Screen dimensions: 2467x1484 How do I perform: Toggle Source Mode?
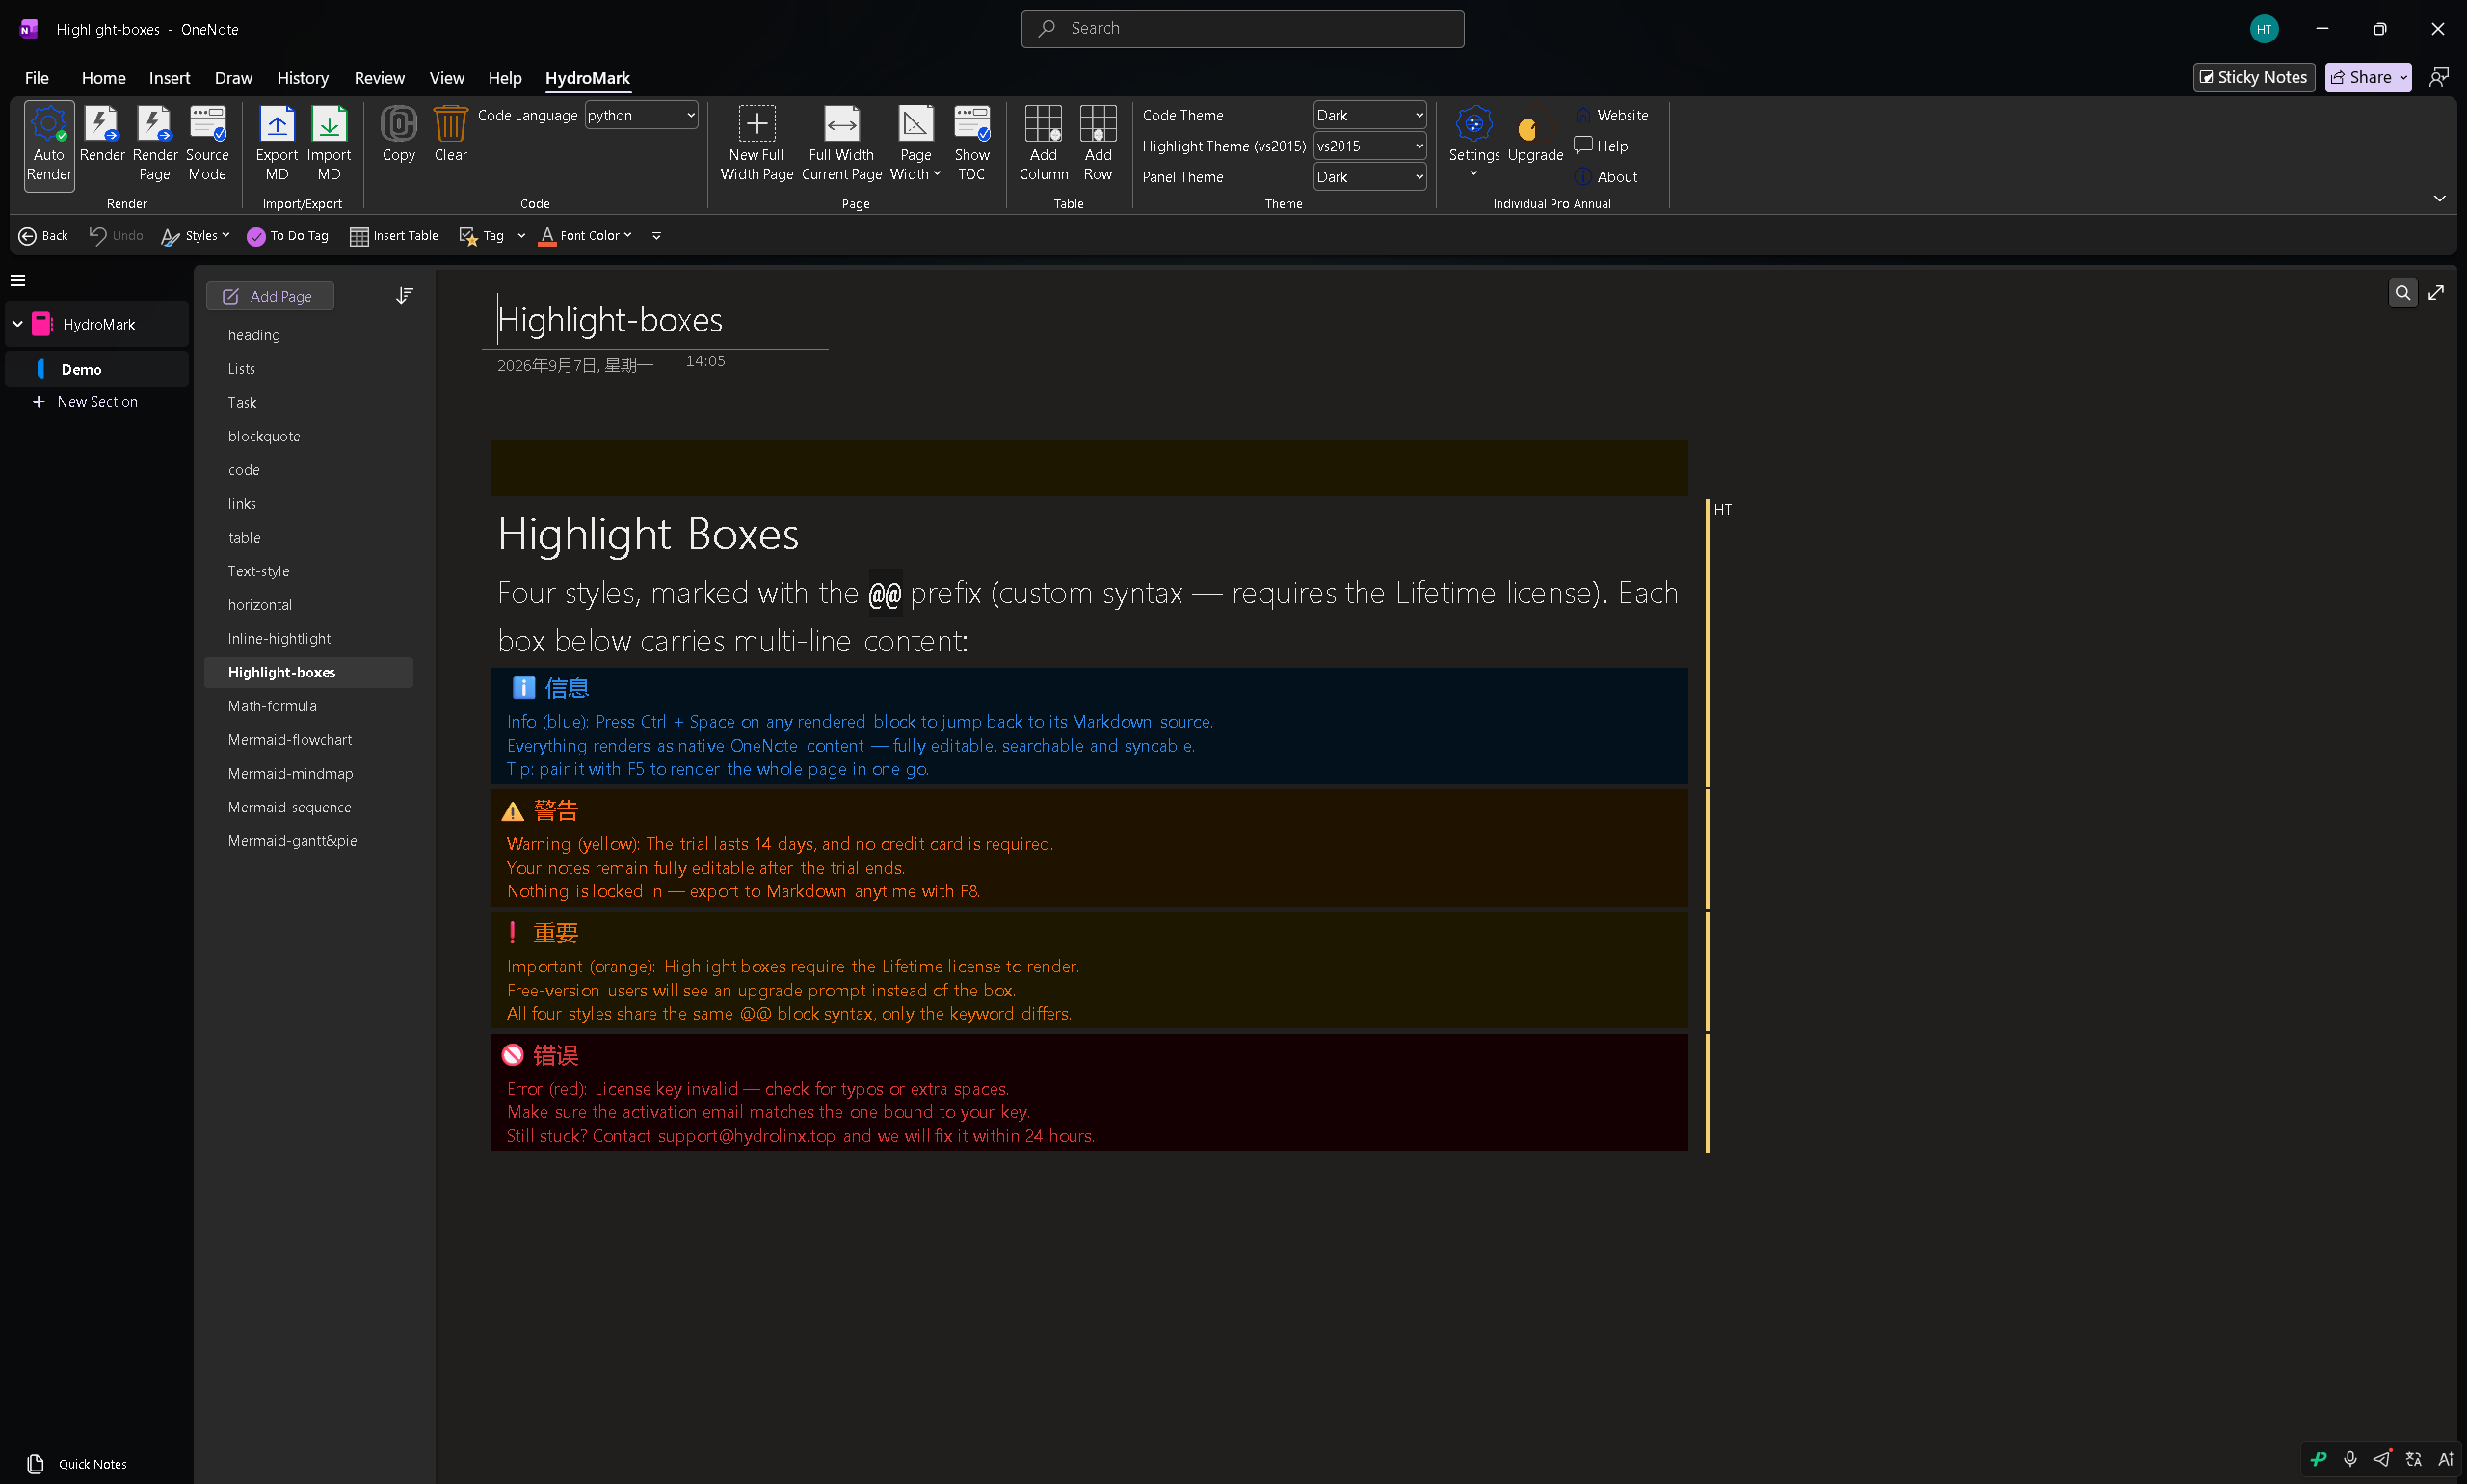click(207, 144)
